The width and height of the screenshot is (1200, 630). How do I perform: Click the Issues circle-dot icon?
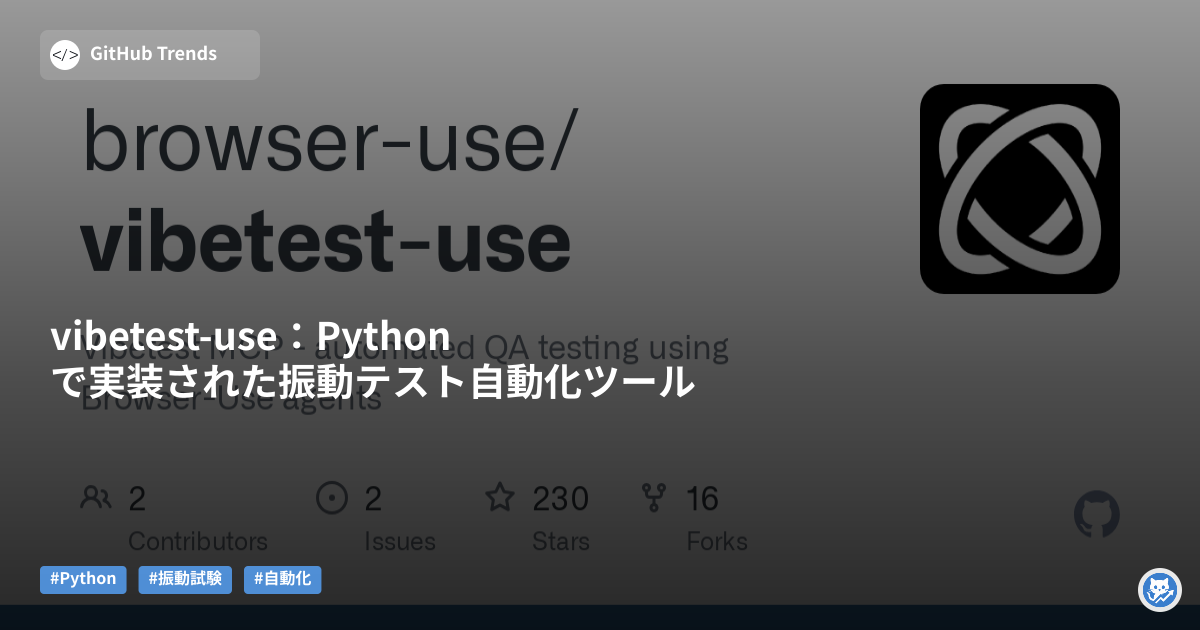coord(331,497)
